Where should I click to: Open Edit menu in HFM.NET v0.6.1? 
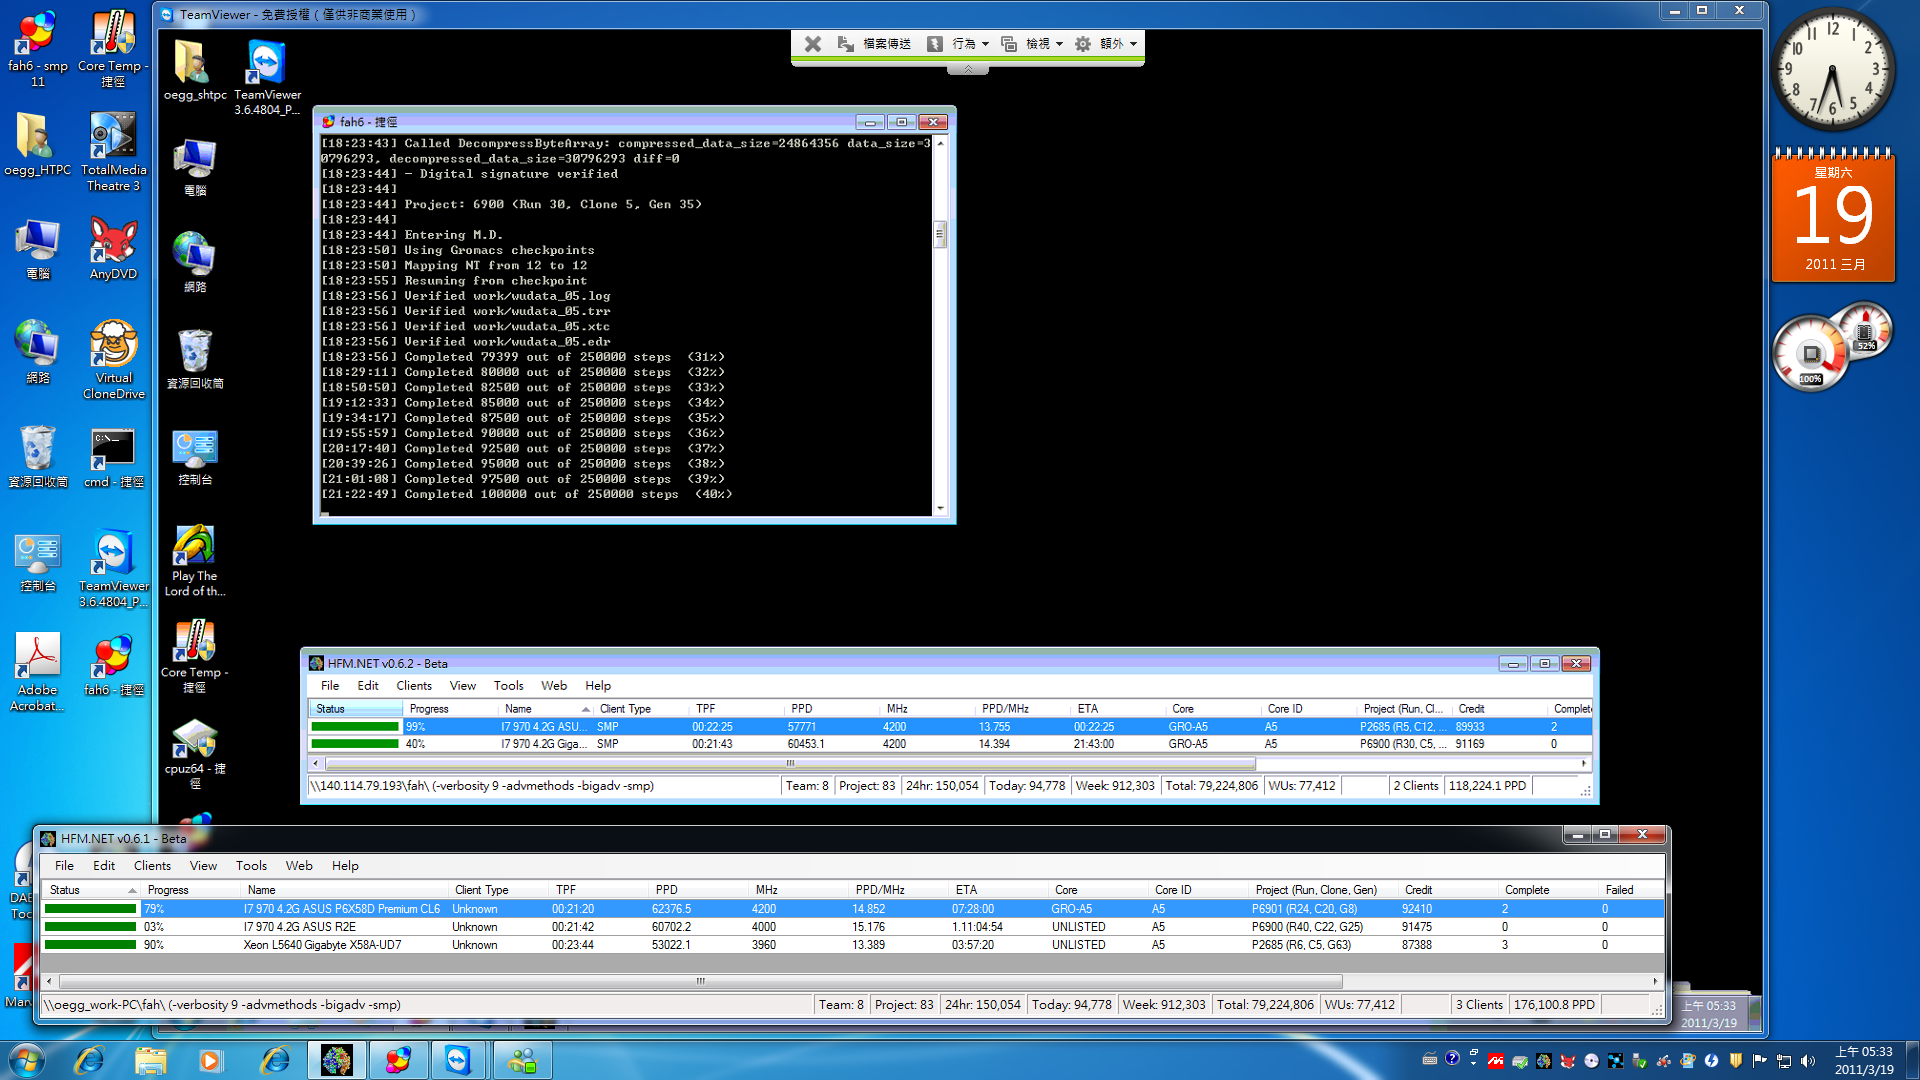click(x=104, y=866)
